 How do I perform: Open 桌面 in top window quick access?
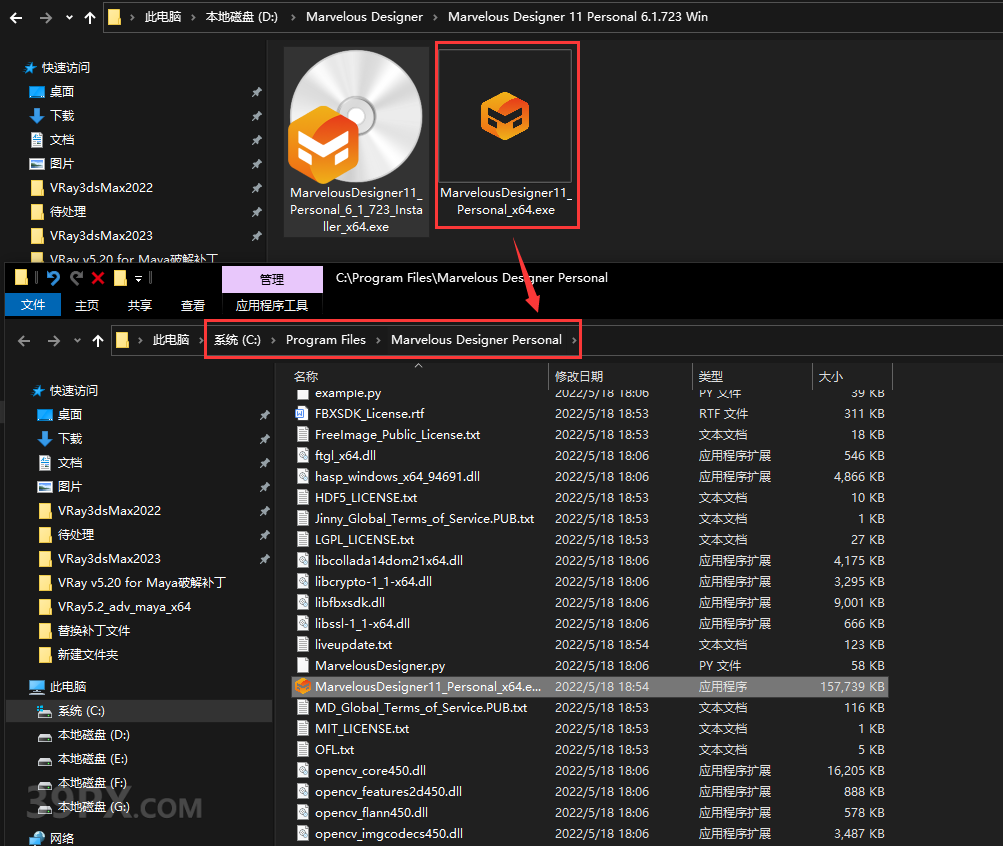pyautogui.click(x=61, y=92)
